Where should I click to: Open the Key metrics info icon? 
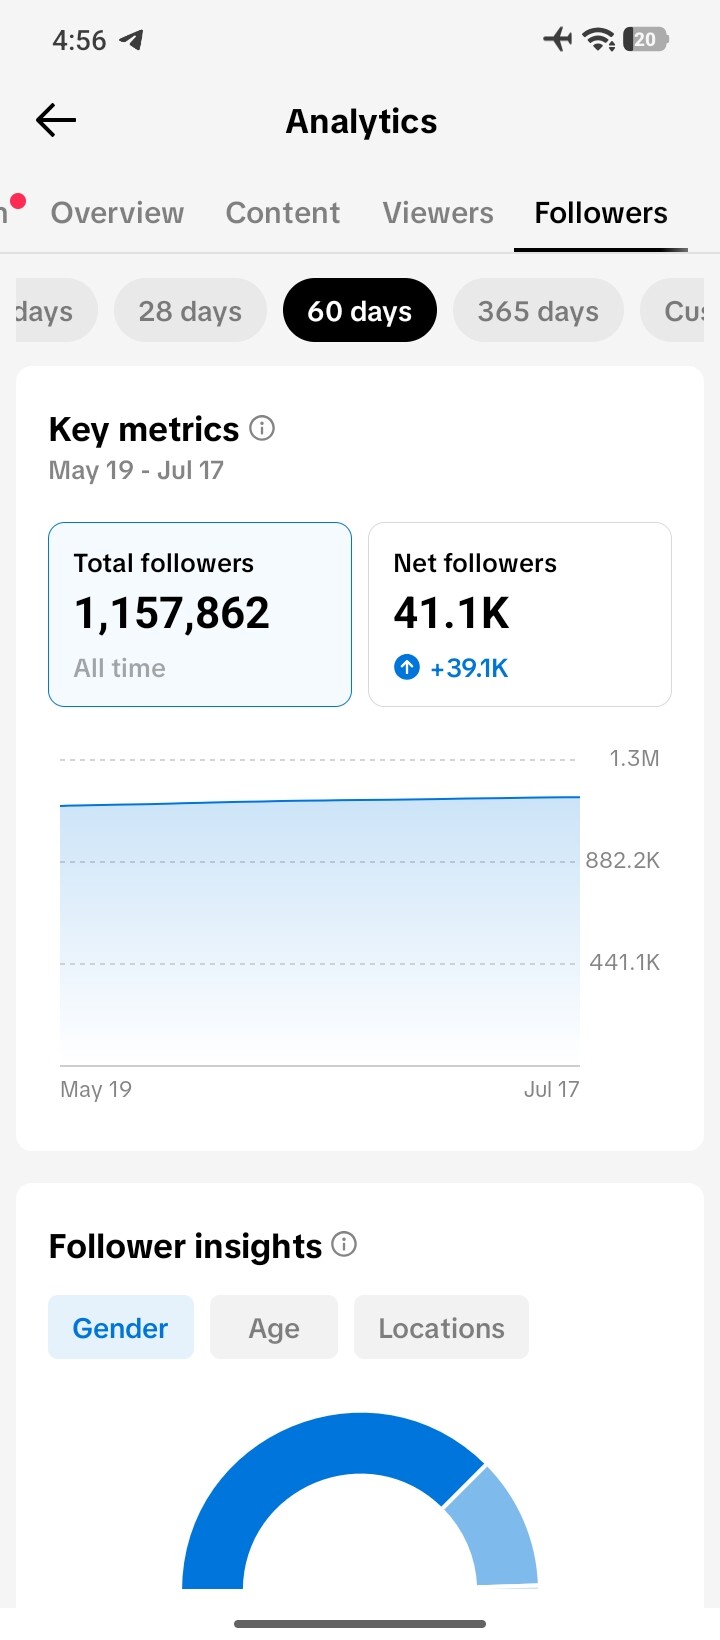point(262,428)
